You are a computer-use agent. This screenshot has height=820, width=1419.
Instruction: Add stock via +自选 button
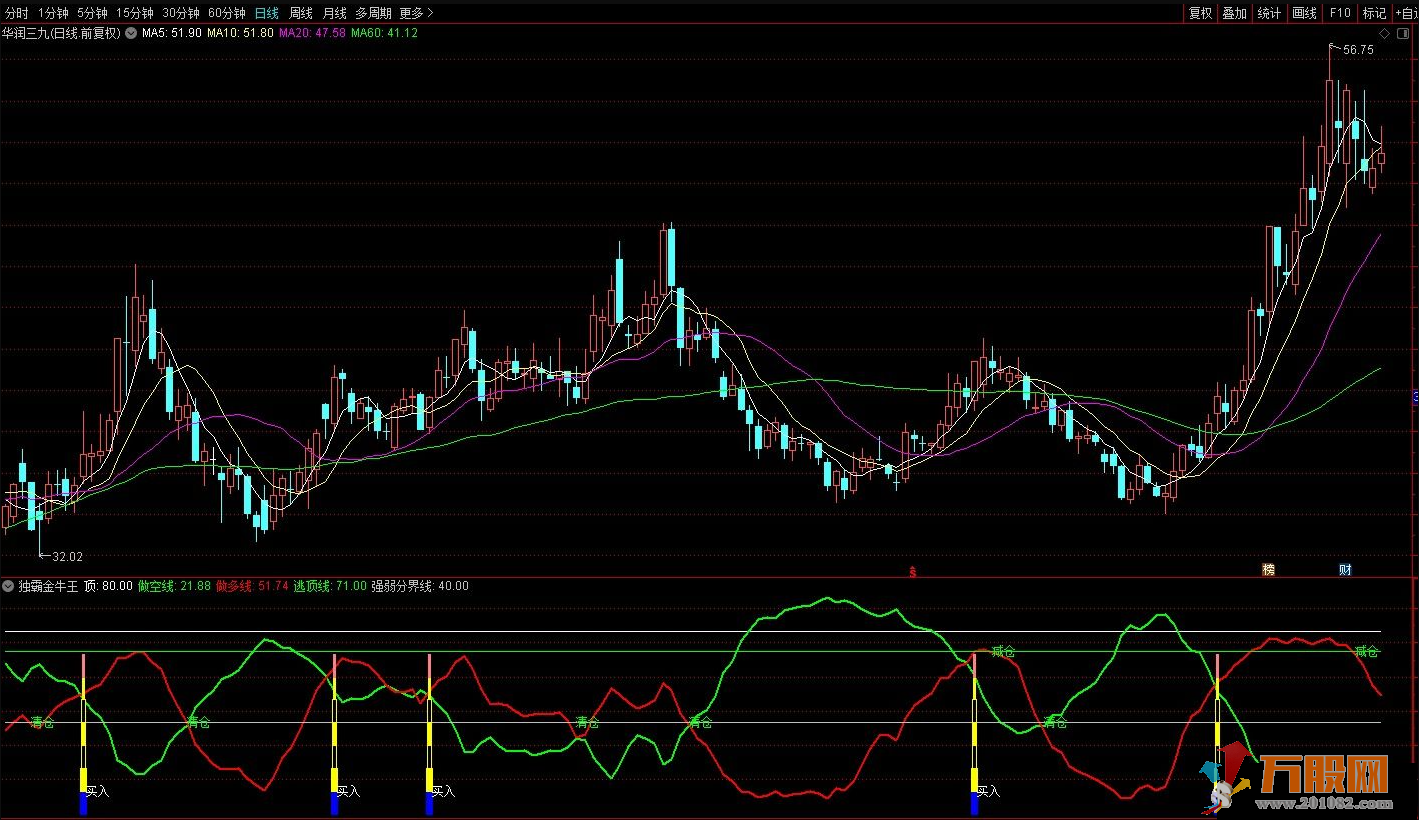[x=1407, y=13]
